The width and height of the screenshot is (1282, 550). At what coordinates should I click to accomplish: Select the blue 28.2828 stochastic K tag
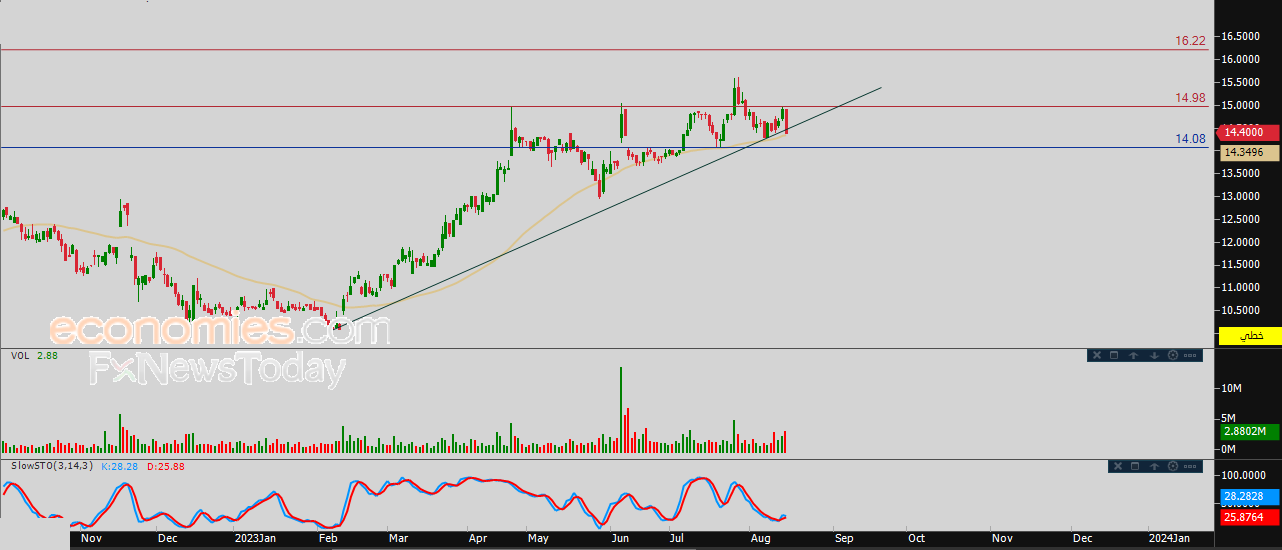click(1248, 497)
